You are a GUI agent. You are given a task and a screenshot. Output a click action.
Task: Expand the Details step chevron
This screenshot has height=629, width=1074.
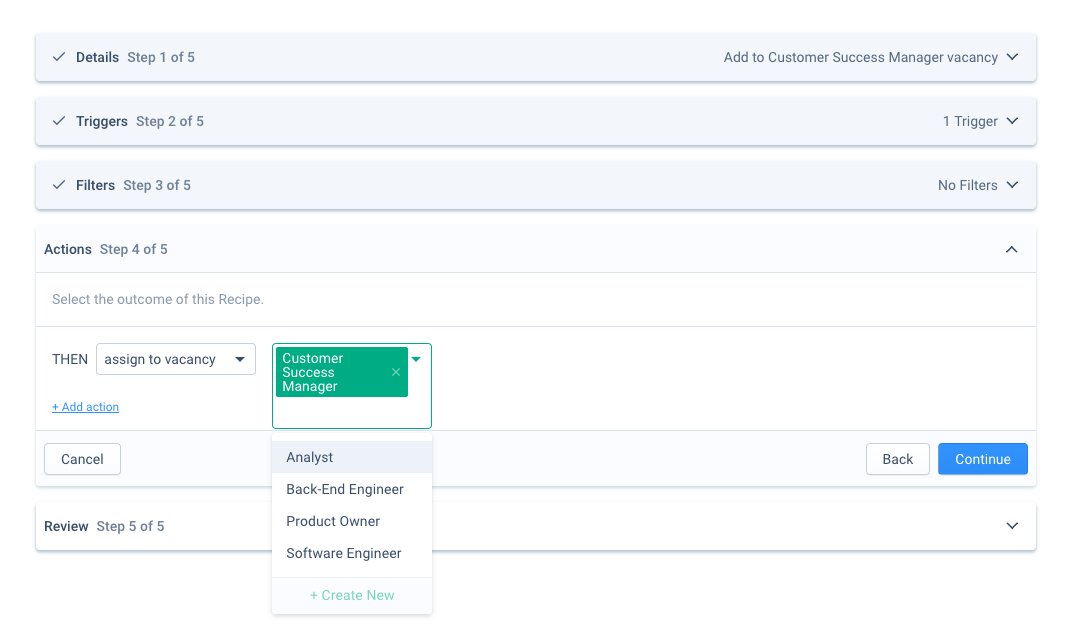1012,57
